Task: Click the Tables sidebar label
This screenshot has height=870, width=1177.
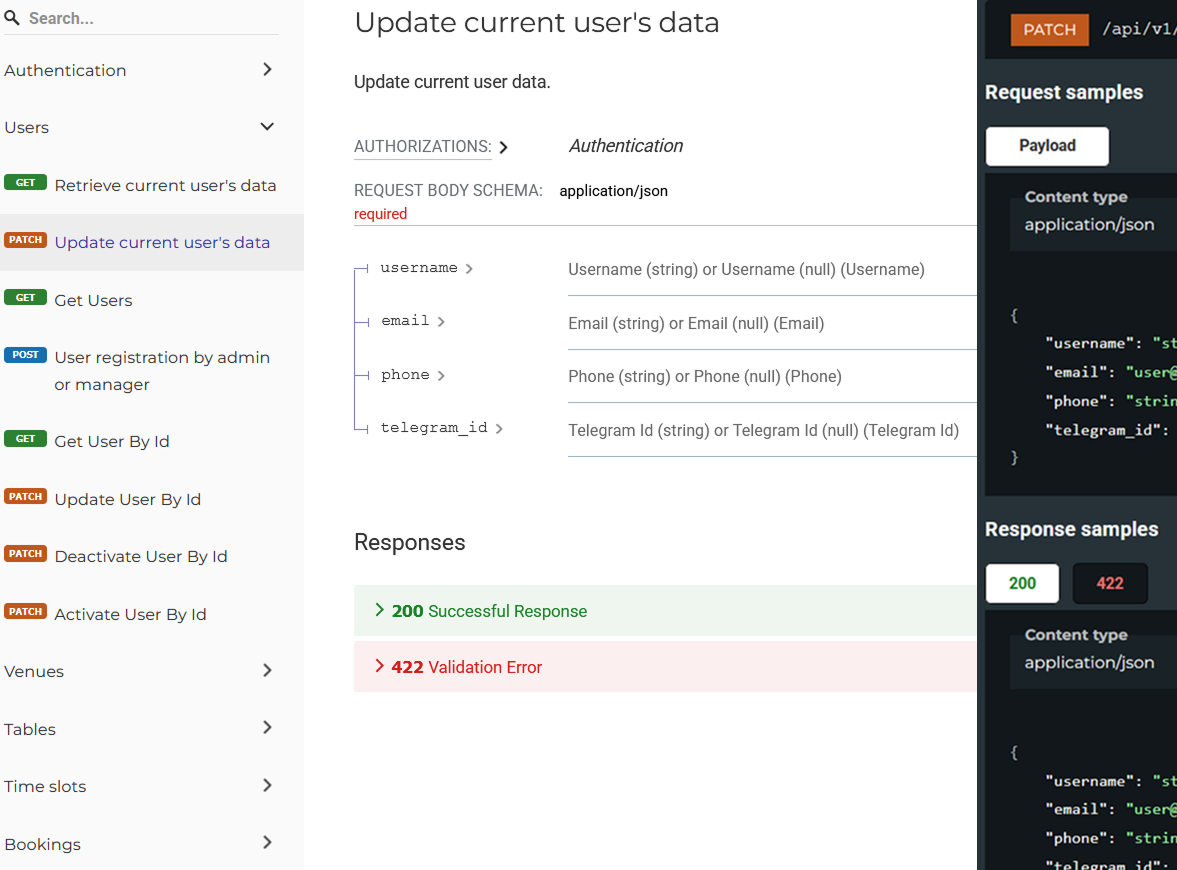Action: coord(30,729)
